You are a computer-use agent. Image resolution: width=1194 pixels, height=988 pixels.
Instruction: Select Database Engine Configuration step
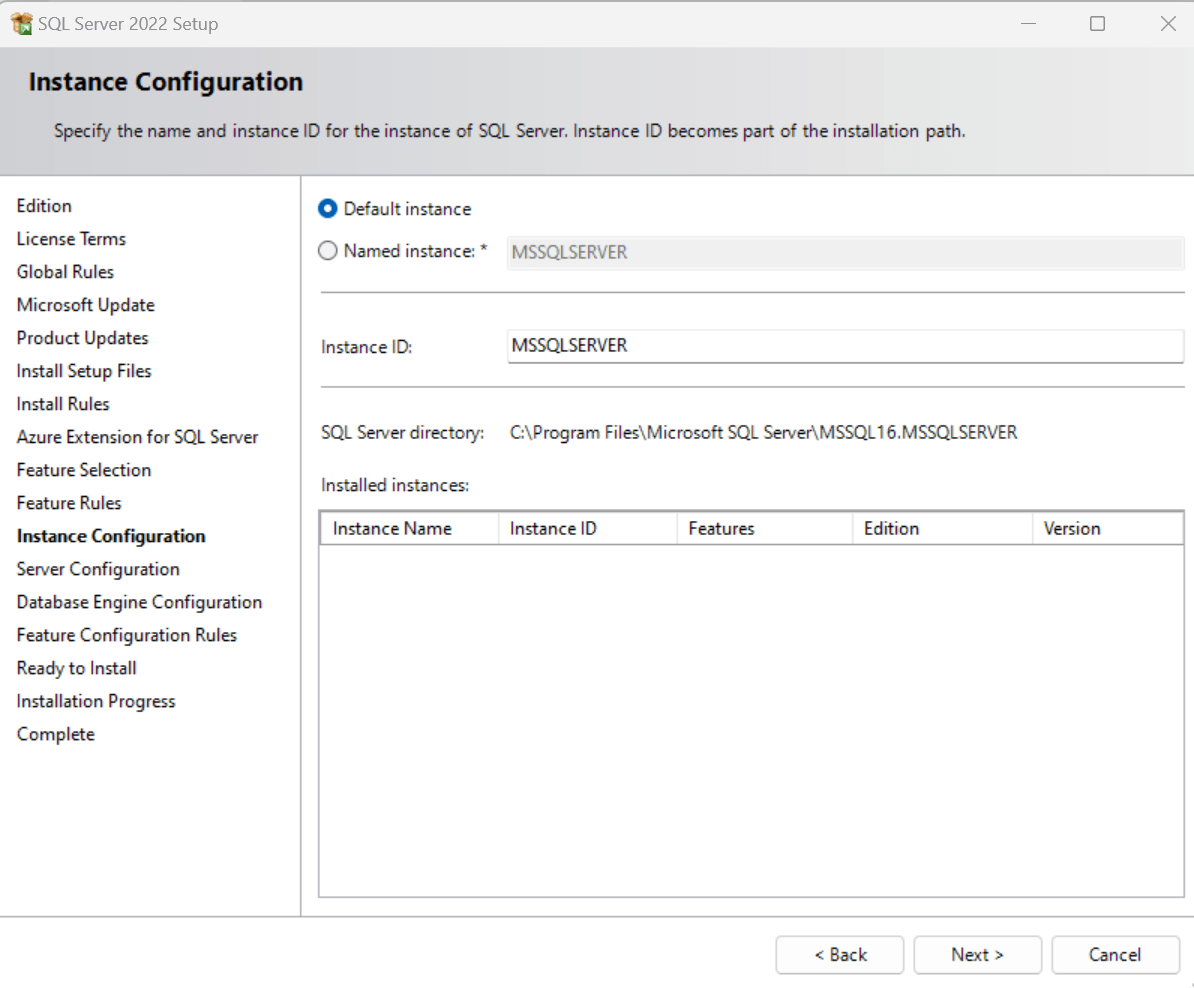click(139, 602)
